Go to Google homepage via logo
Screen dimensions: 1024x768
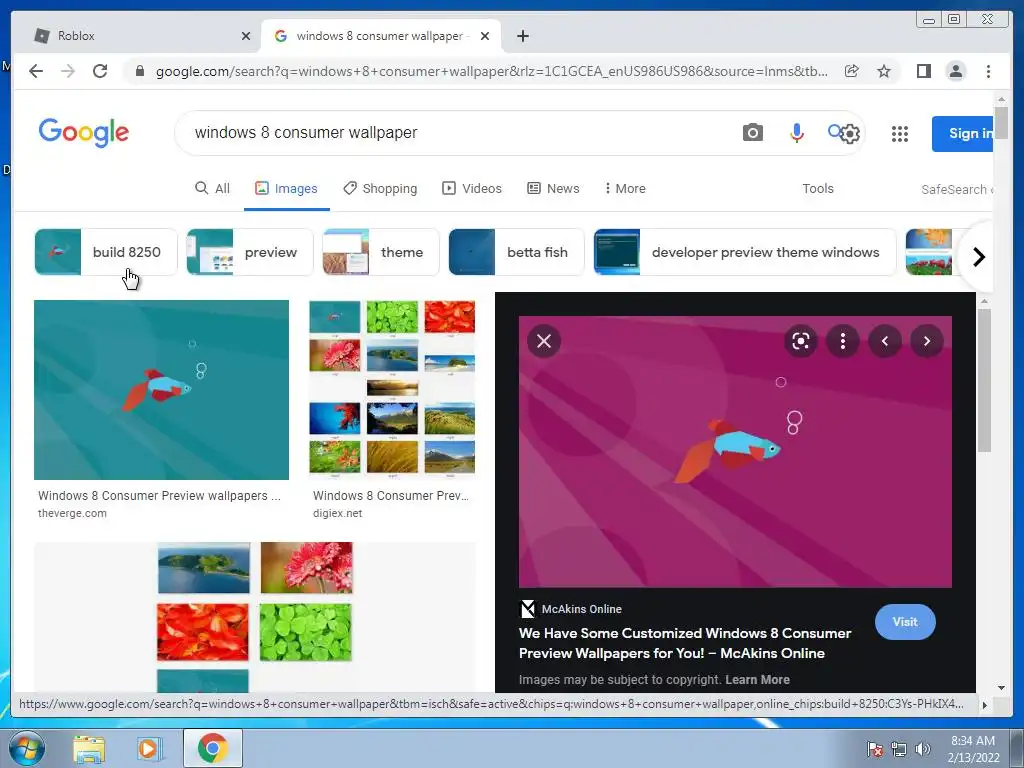(84, 133)
